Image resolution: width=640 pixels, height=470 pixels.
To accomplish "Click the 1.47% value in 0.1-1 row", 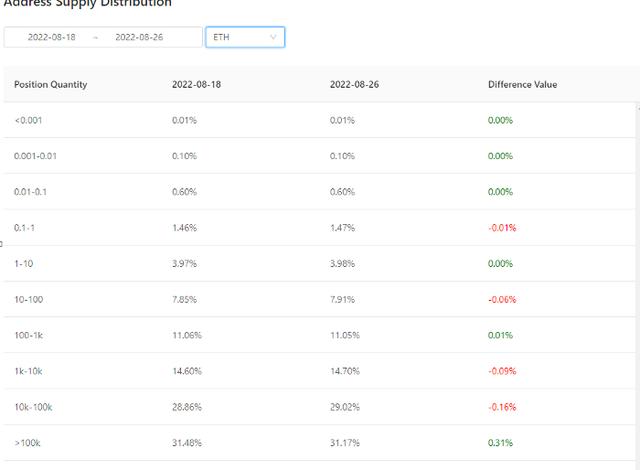I will pyautogui.click(x=342, y=228).
